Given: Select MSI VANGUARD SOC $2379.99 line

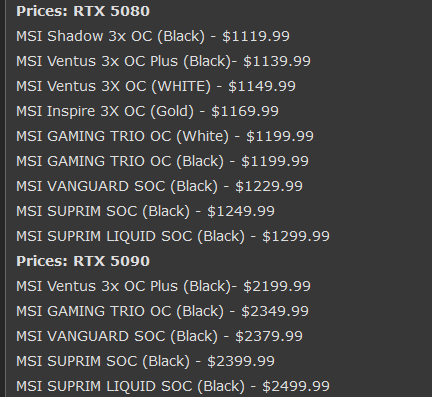Looking at the screenshot, I should (159, 336).
